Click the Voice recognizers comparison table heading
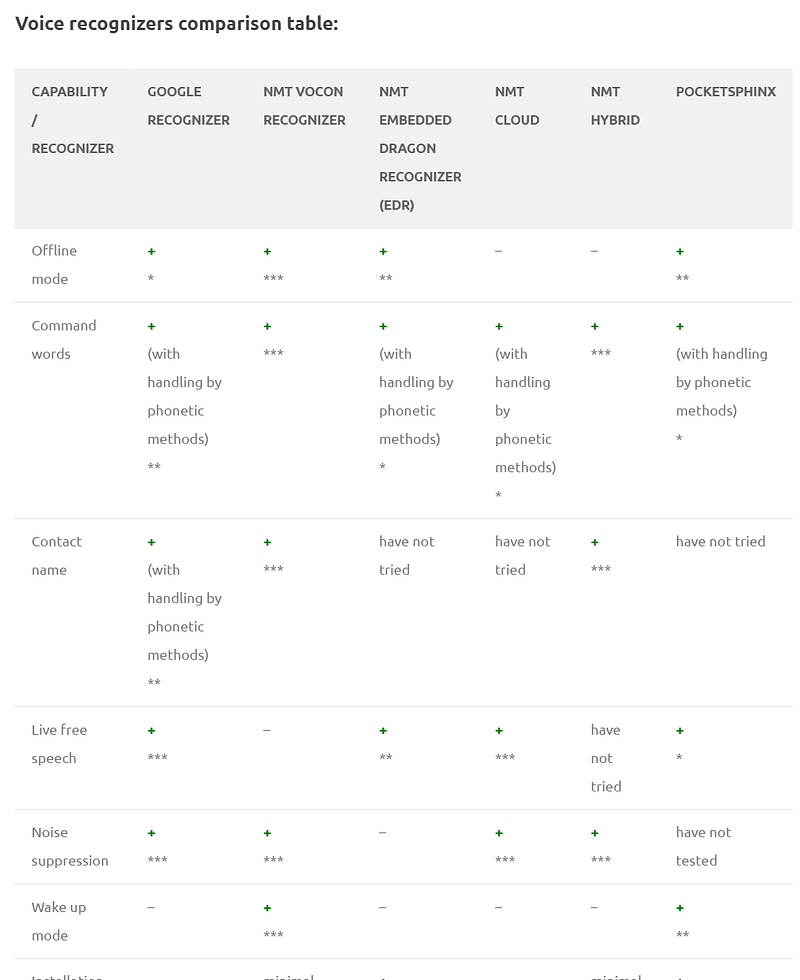The width and height of the screenshot is (800, 980). 176,23
